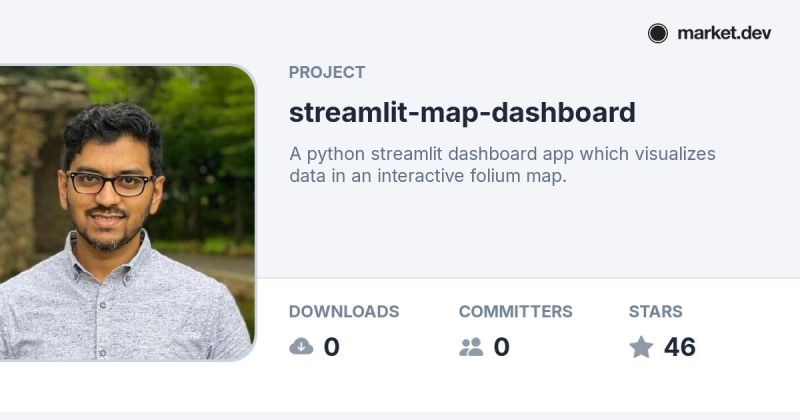
Task: Click the downloads count of 0
Action: pos(332,347)
